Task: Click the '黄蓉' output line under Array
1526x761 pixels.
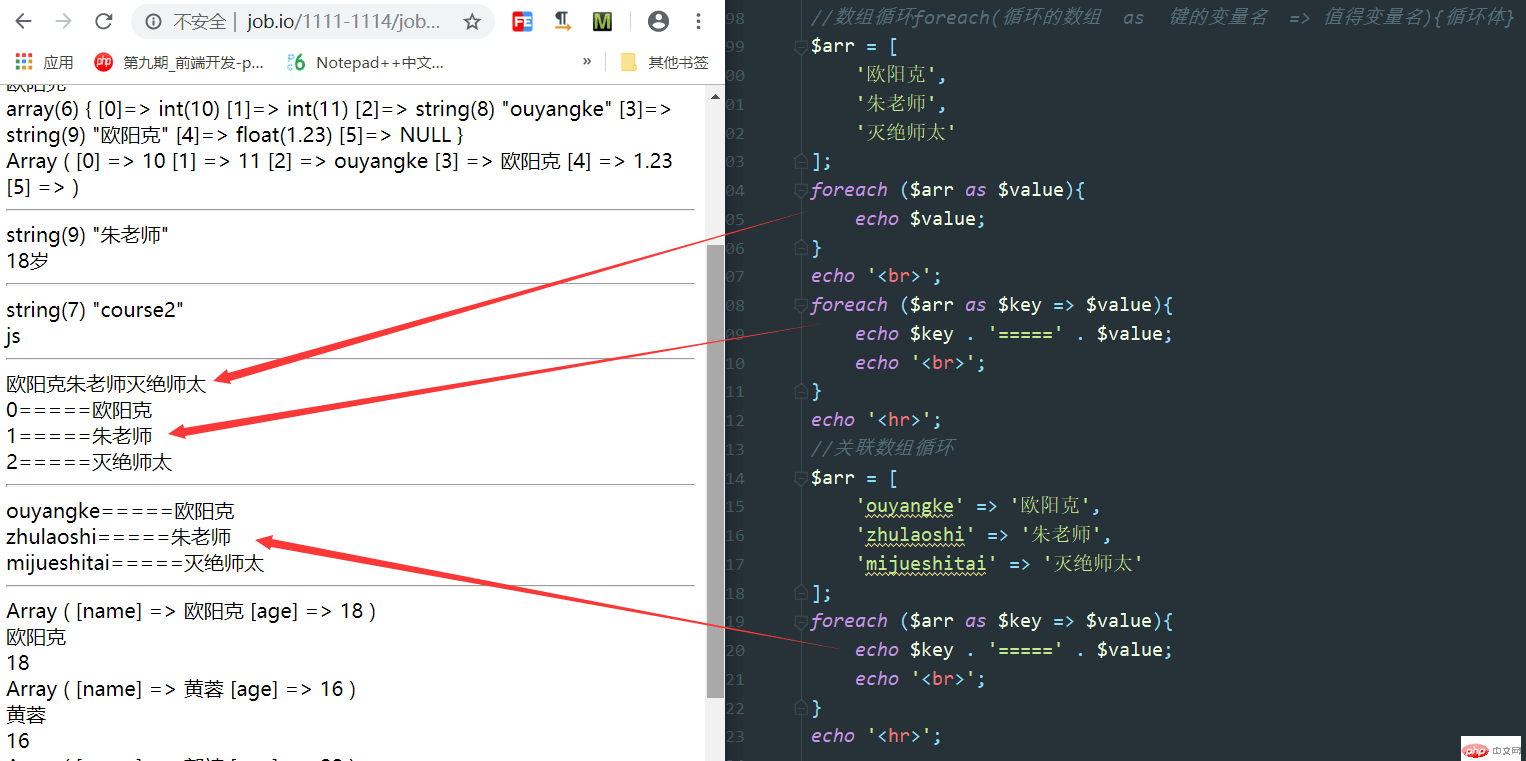Action: coord(26,715)
